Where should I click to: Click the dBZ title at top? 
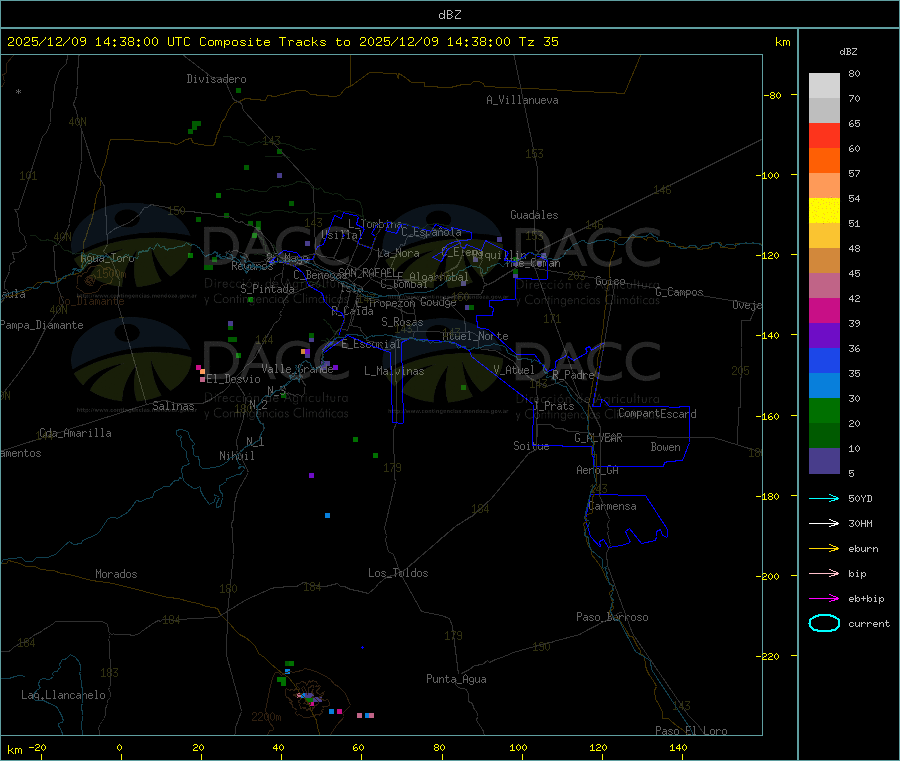[449, 15]
